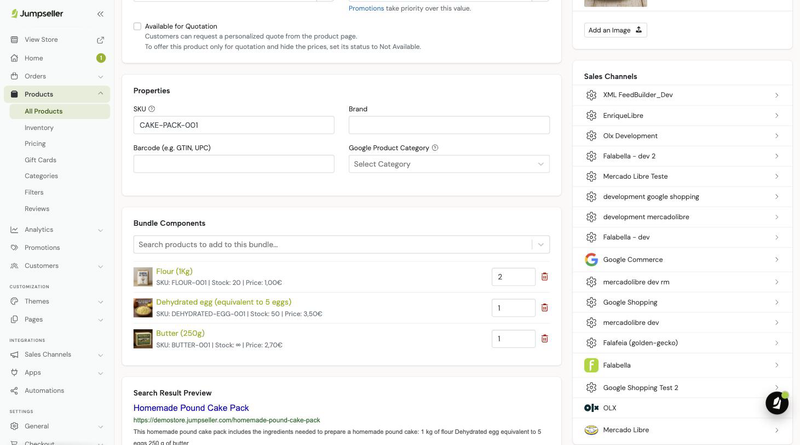Viewport: 800px width, 445px height.
Task: Click the EnriqueLibre gear icon
Action: tap(591, 115)
